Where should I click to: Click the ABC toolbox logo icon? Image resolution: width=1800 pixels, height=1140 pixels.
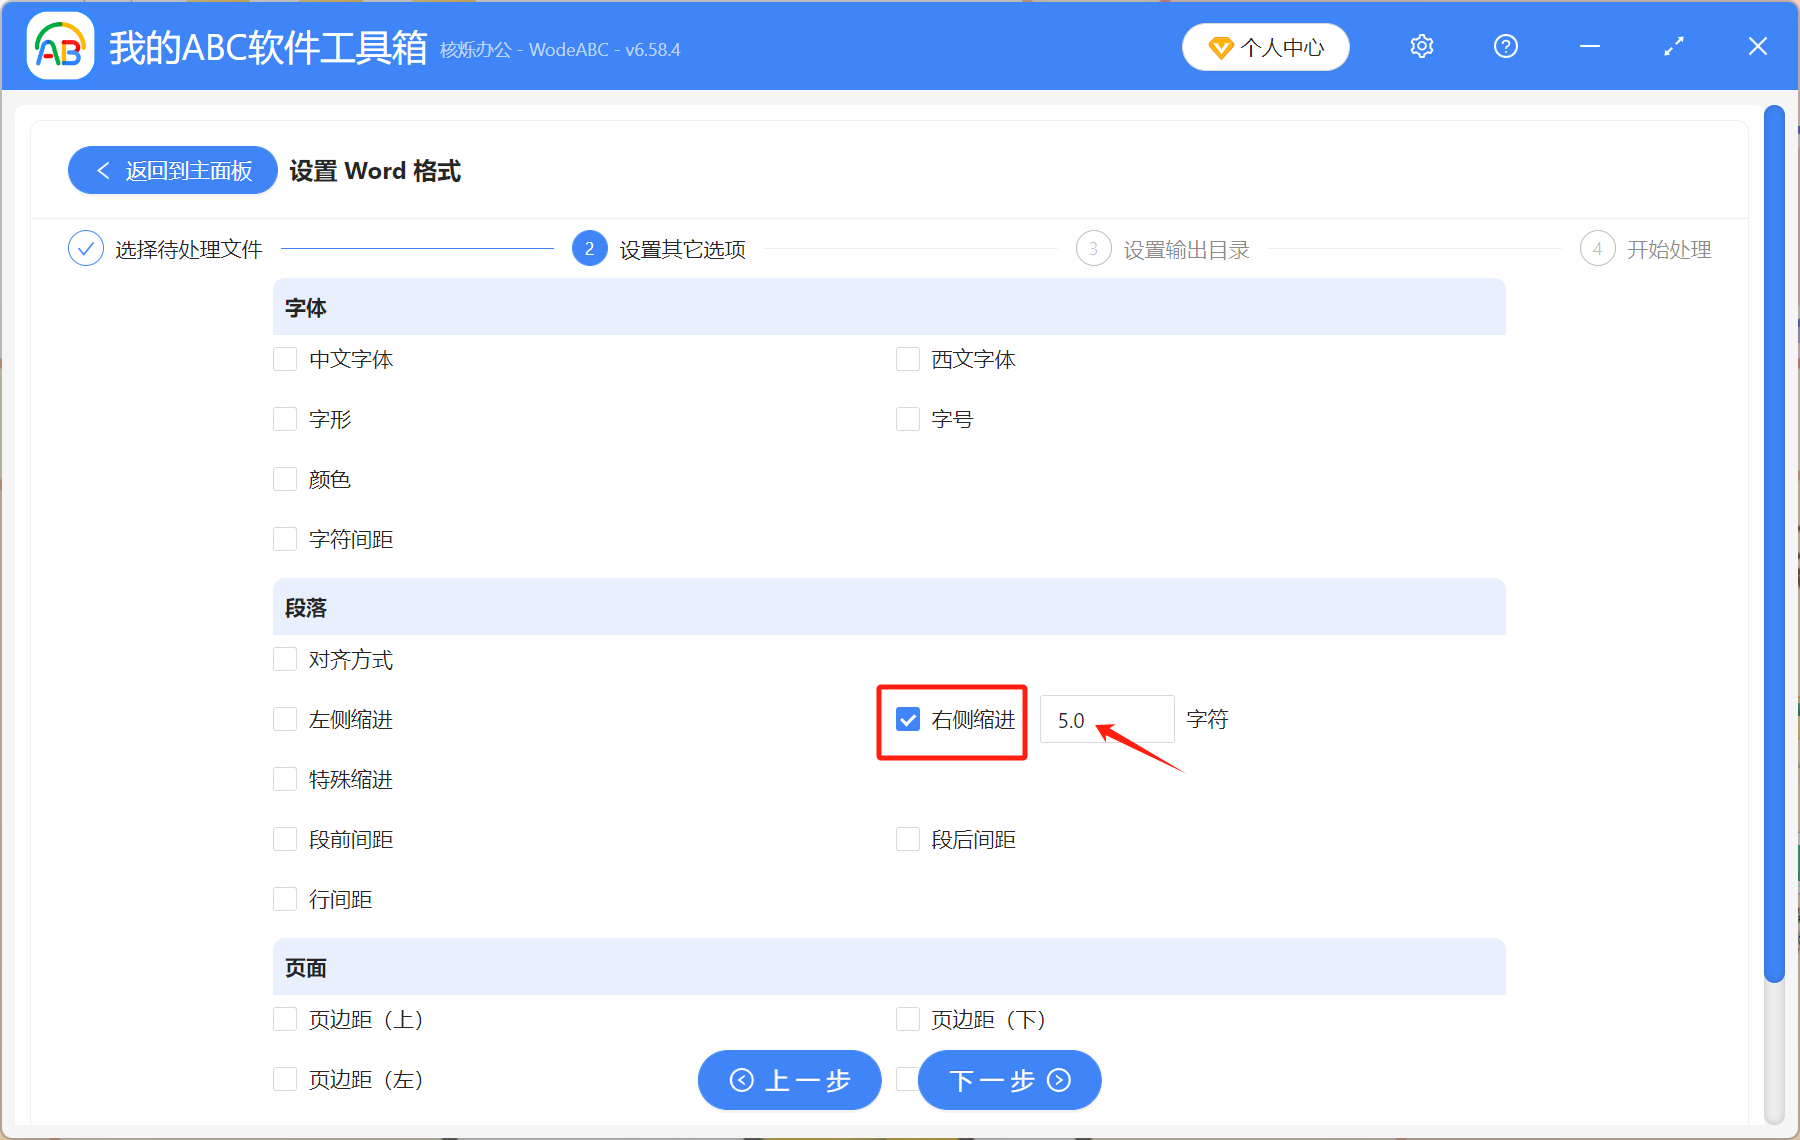click(x=59, y=45)
